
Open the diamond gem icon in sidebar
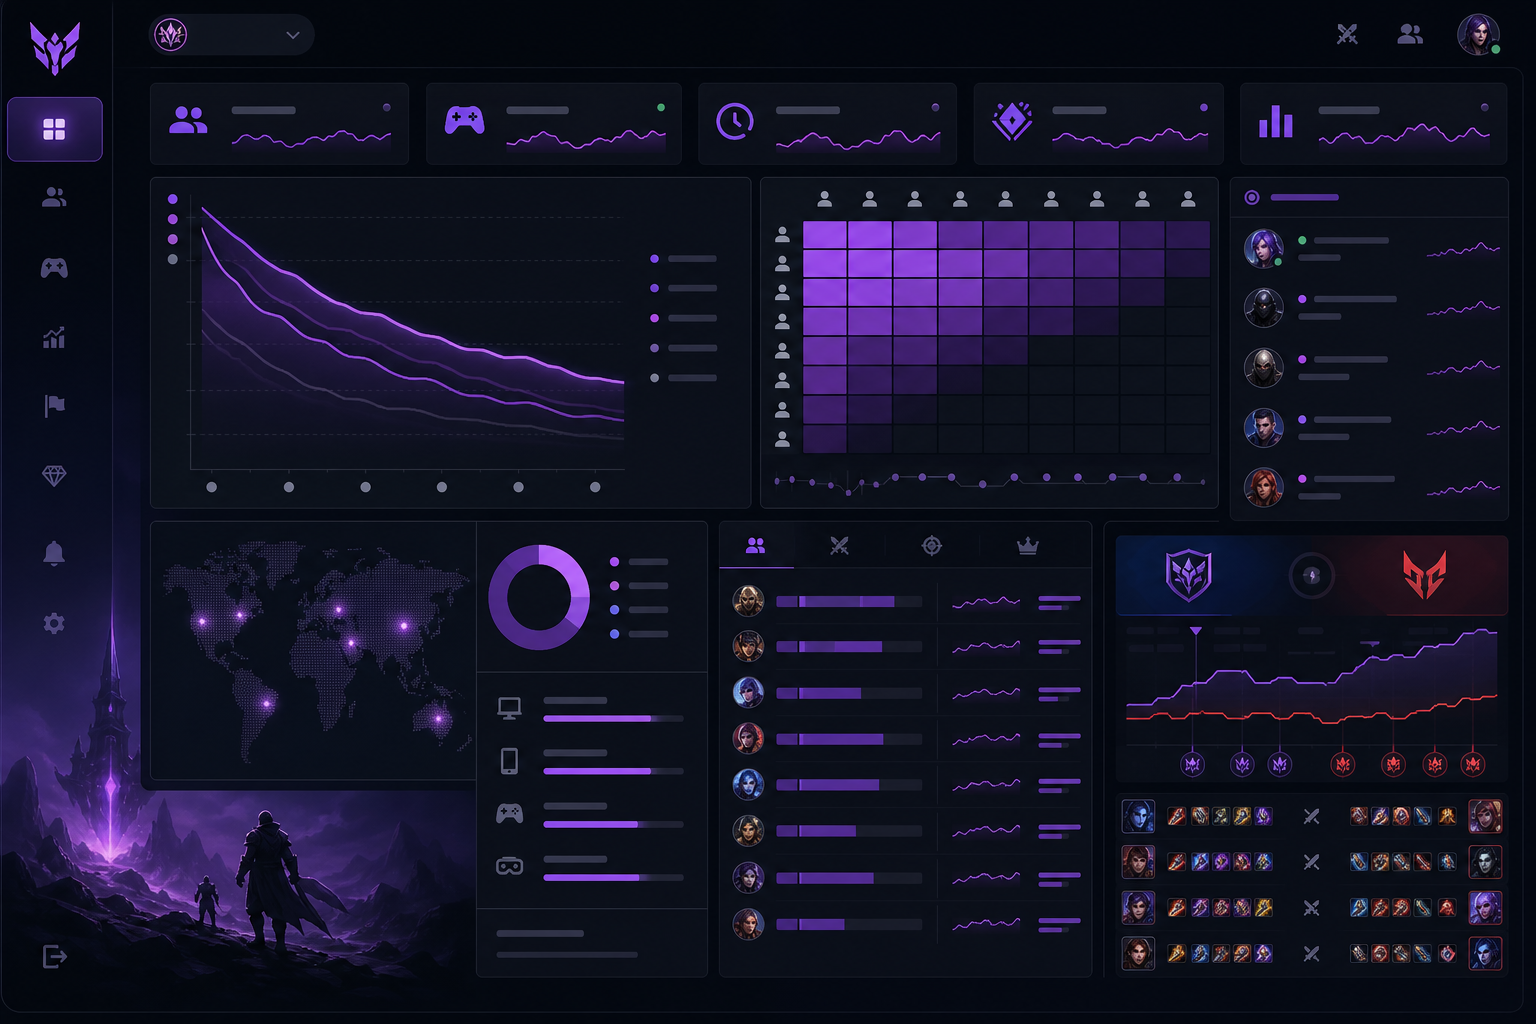tap(54, 476)
